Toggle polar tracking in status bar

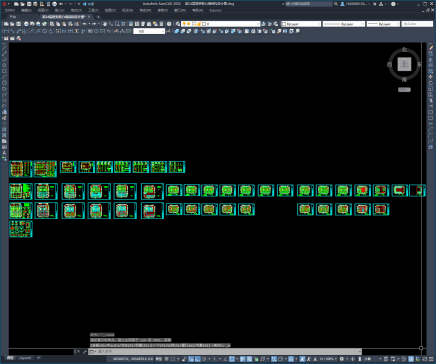click(x=204, y=359)
